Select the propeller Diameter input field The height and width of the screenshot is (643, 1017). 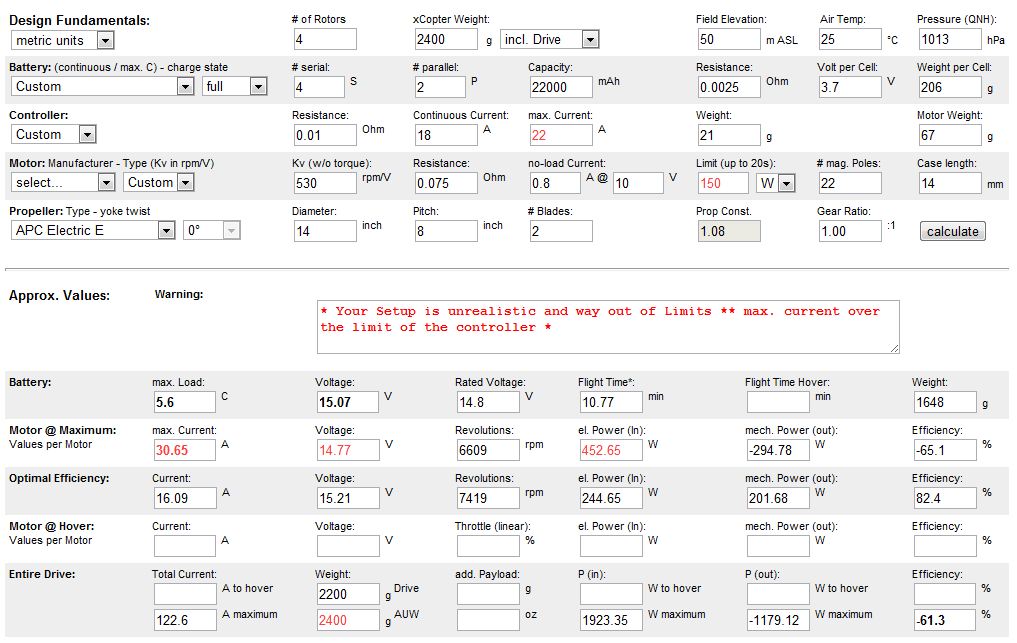click(325, 231)
